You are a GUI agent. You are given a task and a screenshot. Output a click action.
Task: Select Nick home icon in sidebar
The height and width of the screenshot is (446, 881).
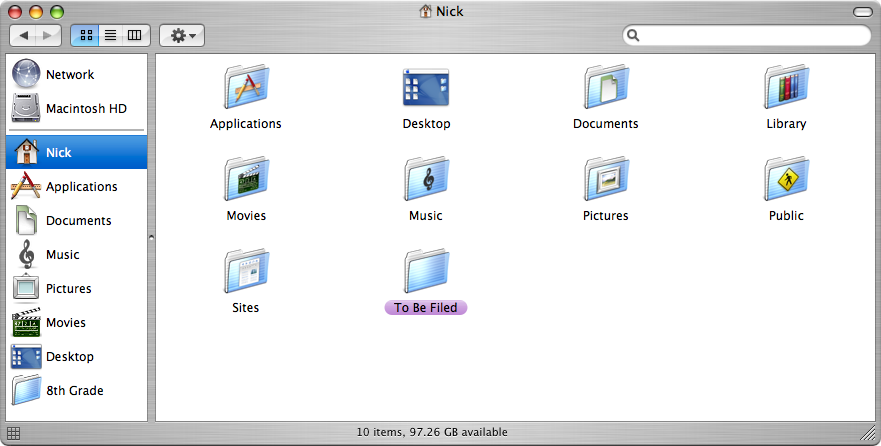click(x=26, y=152)
